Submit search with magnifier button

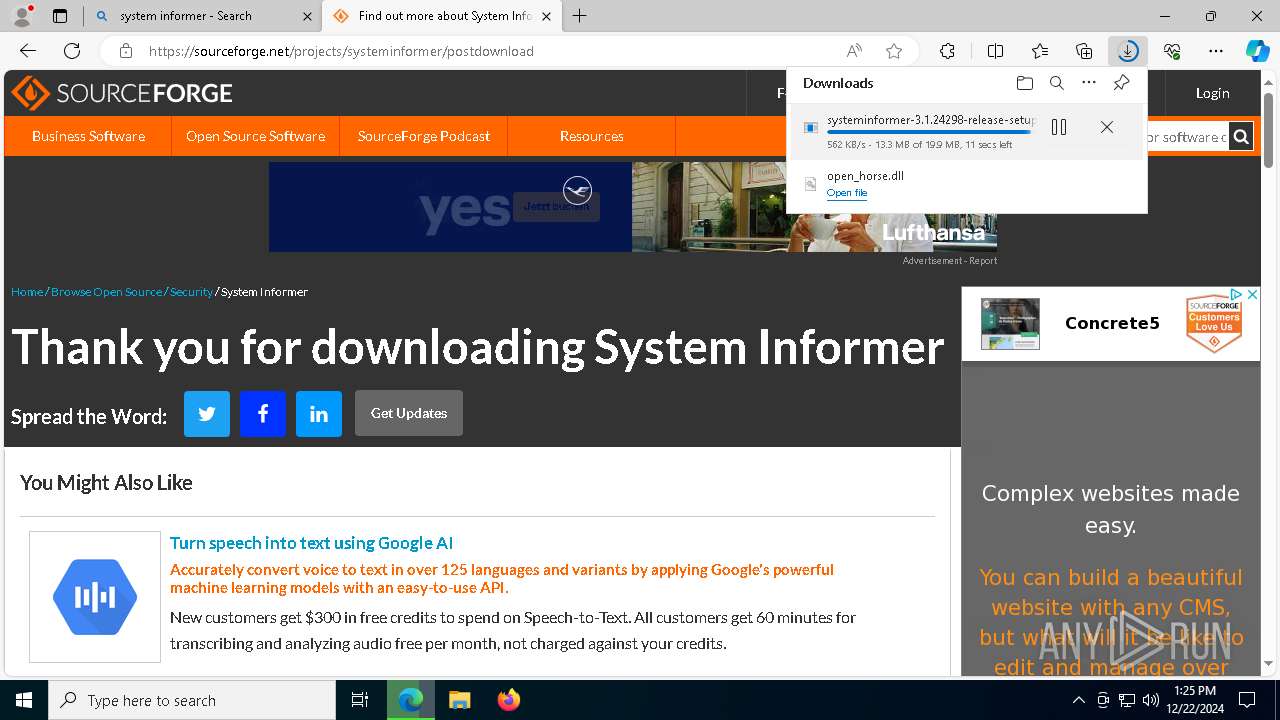coord(1241,137)
